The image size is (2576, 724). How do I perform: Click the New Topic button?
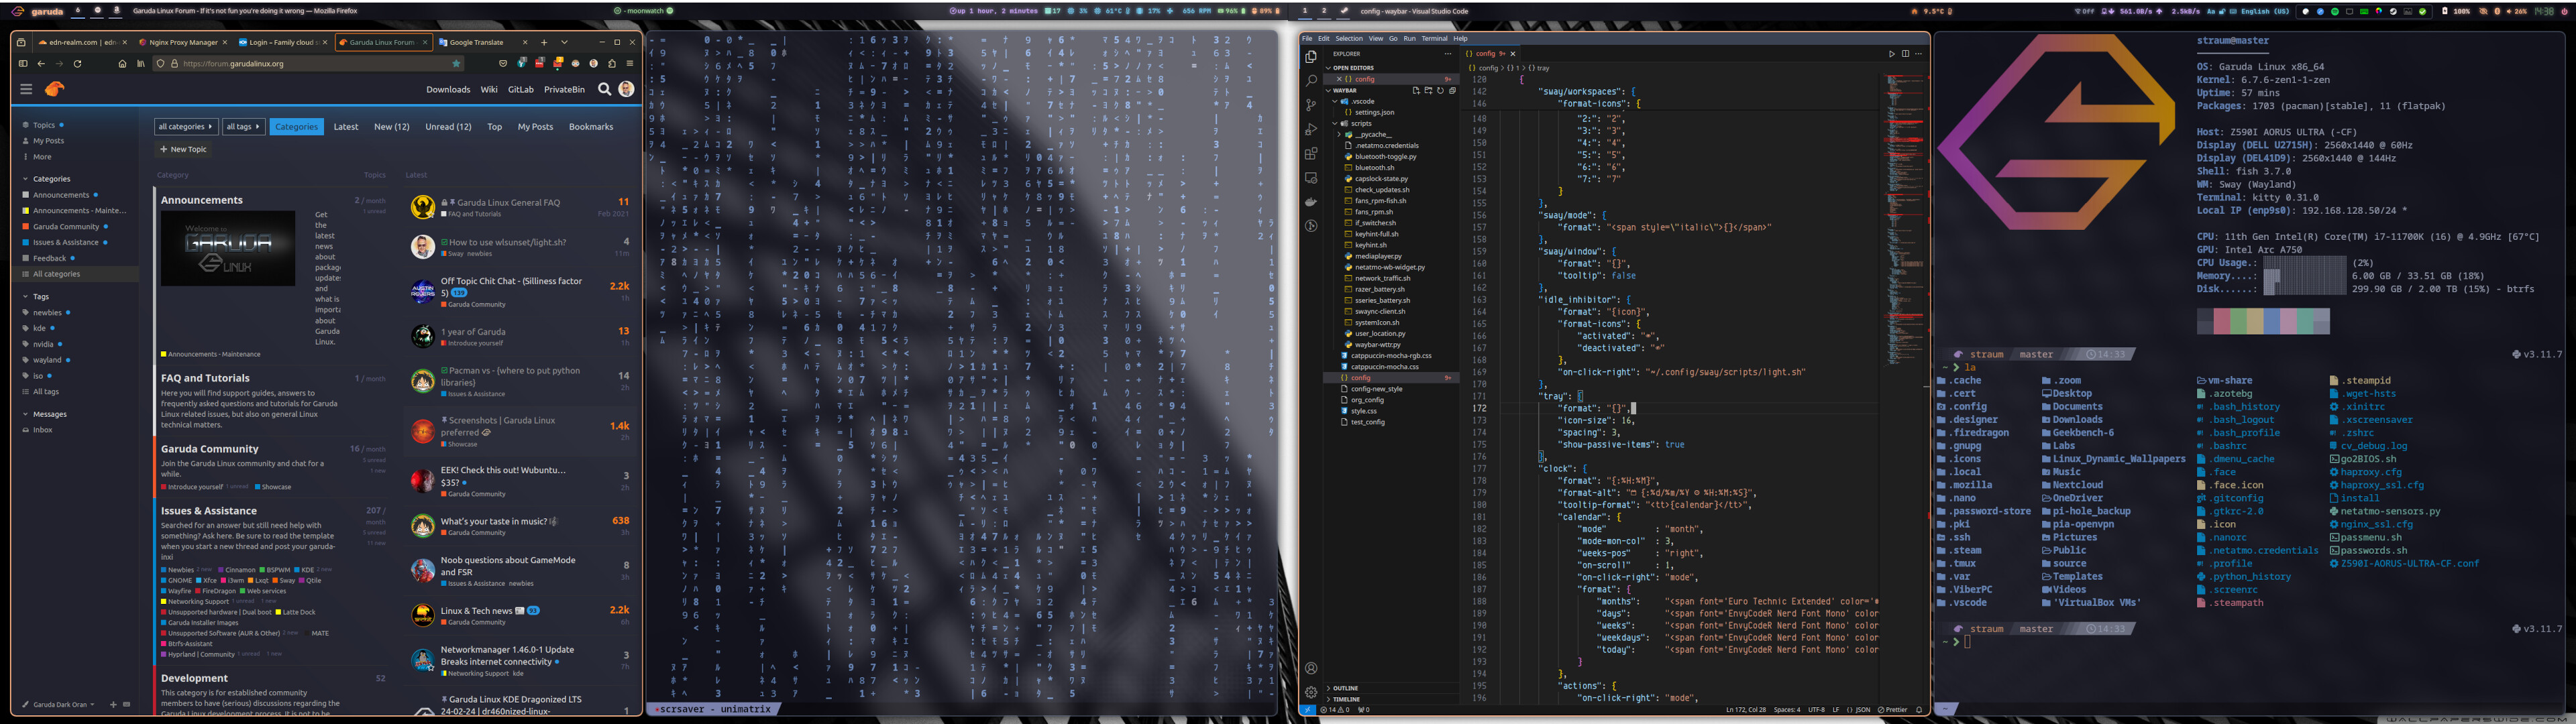tap(183, 150)
